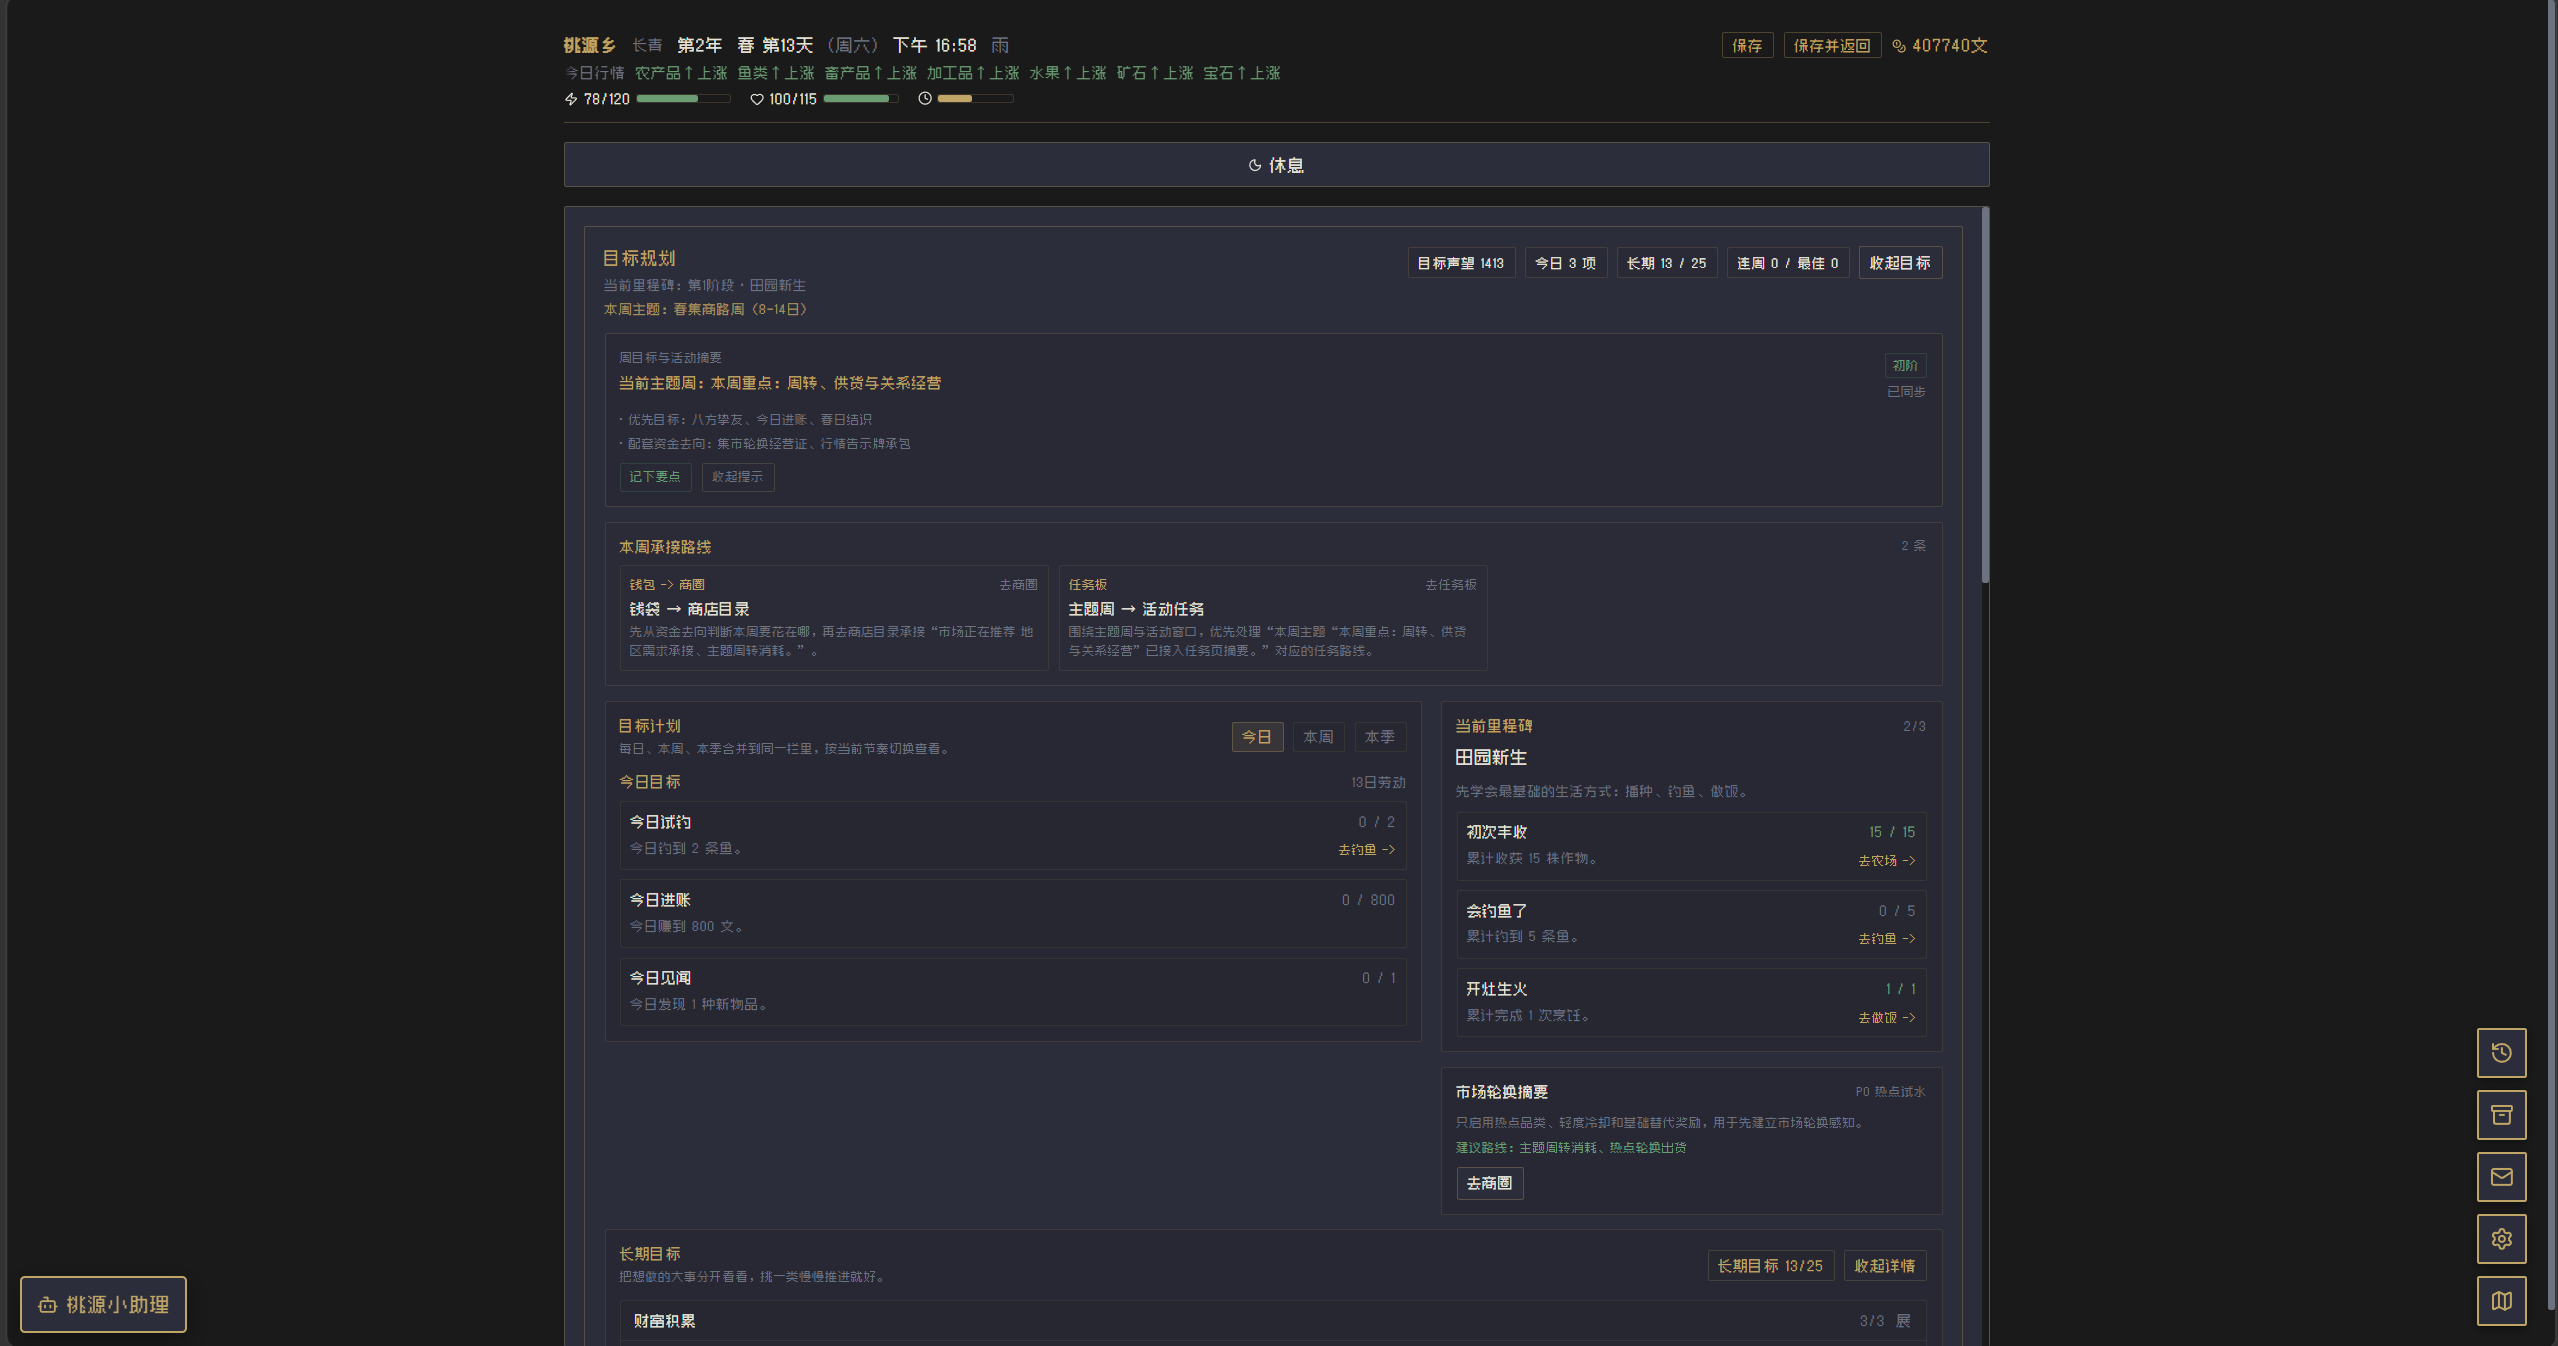2558x1346 pixels.
Task: Collapse goals with 收起目标
Action: click(1899, 263)
